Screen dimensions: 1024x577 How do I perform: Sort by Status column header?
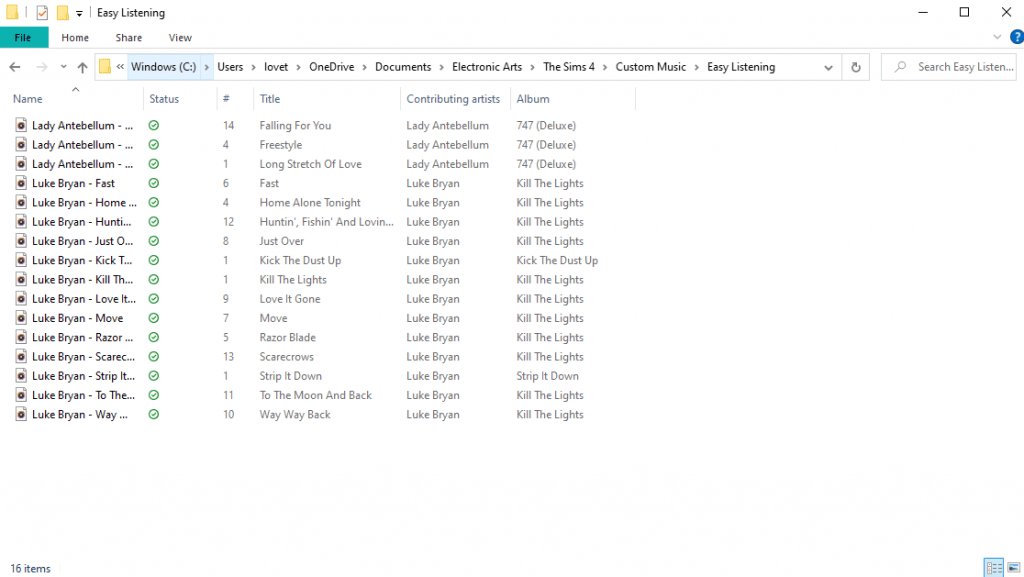(x=164, y=99)
